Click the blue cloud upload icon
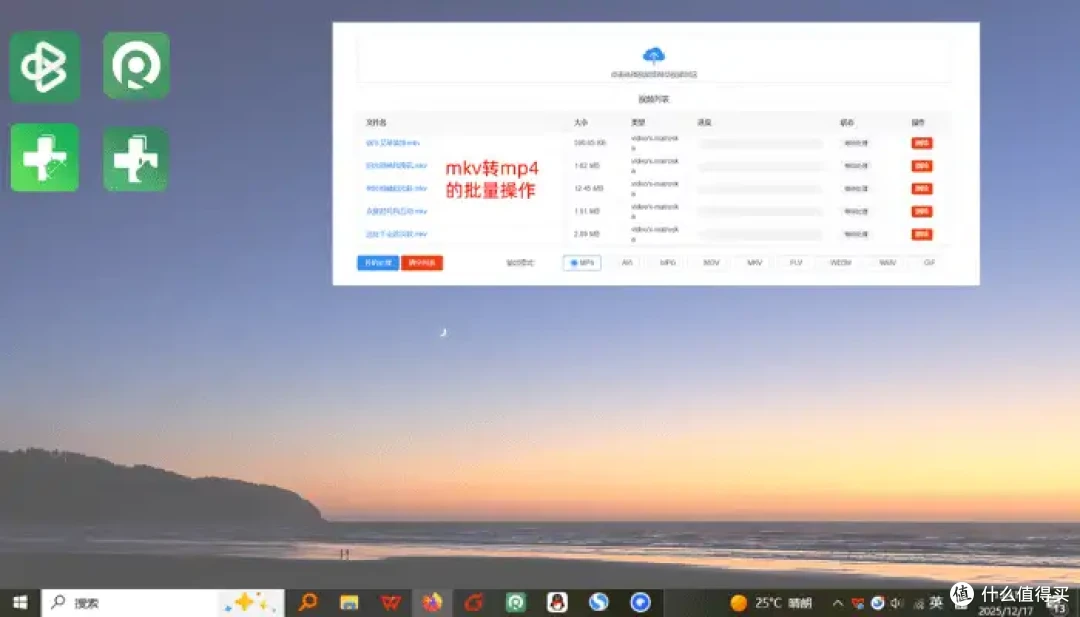 click(x=653, y=54)
